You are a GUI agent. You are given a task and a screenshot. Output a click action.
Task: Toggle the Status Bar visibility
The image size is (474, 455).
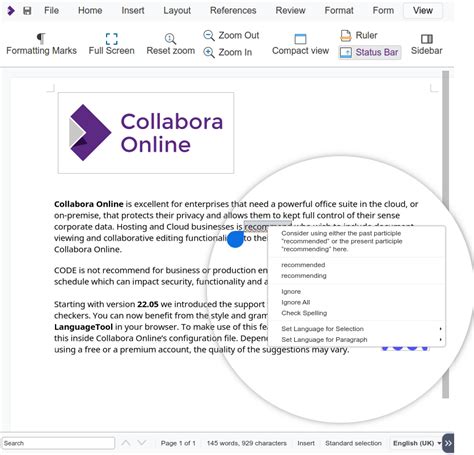point(369,52)
